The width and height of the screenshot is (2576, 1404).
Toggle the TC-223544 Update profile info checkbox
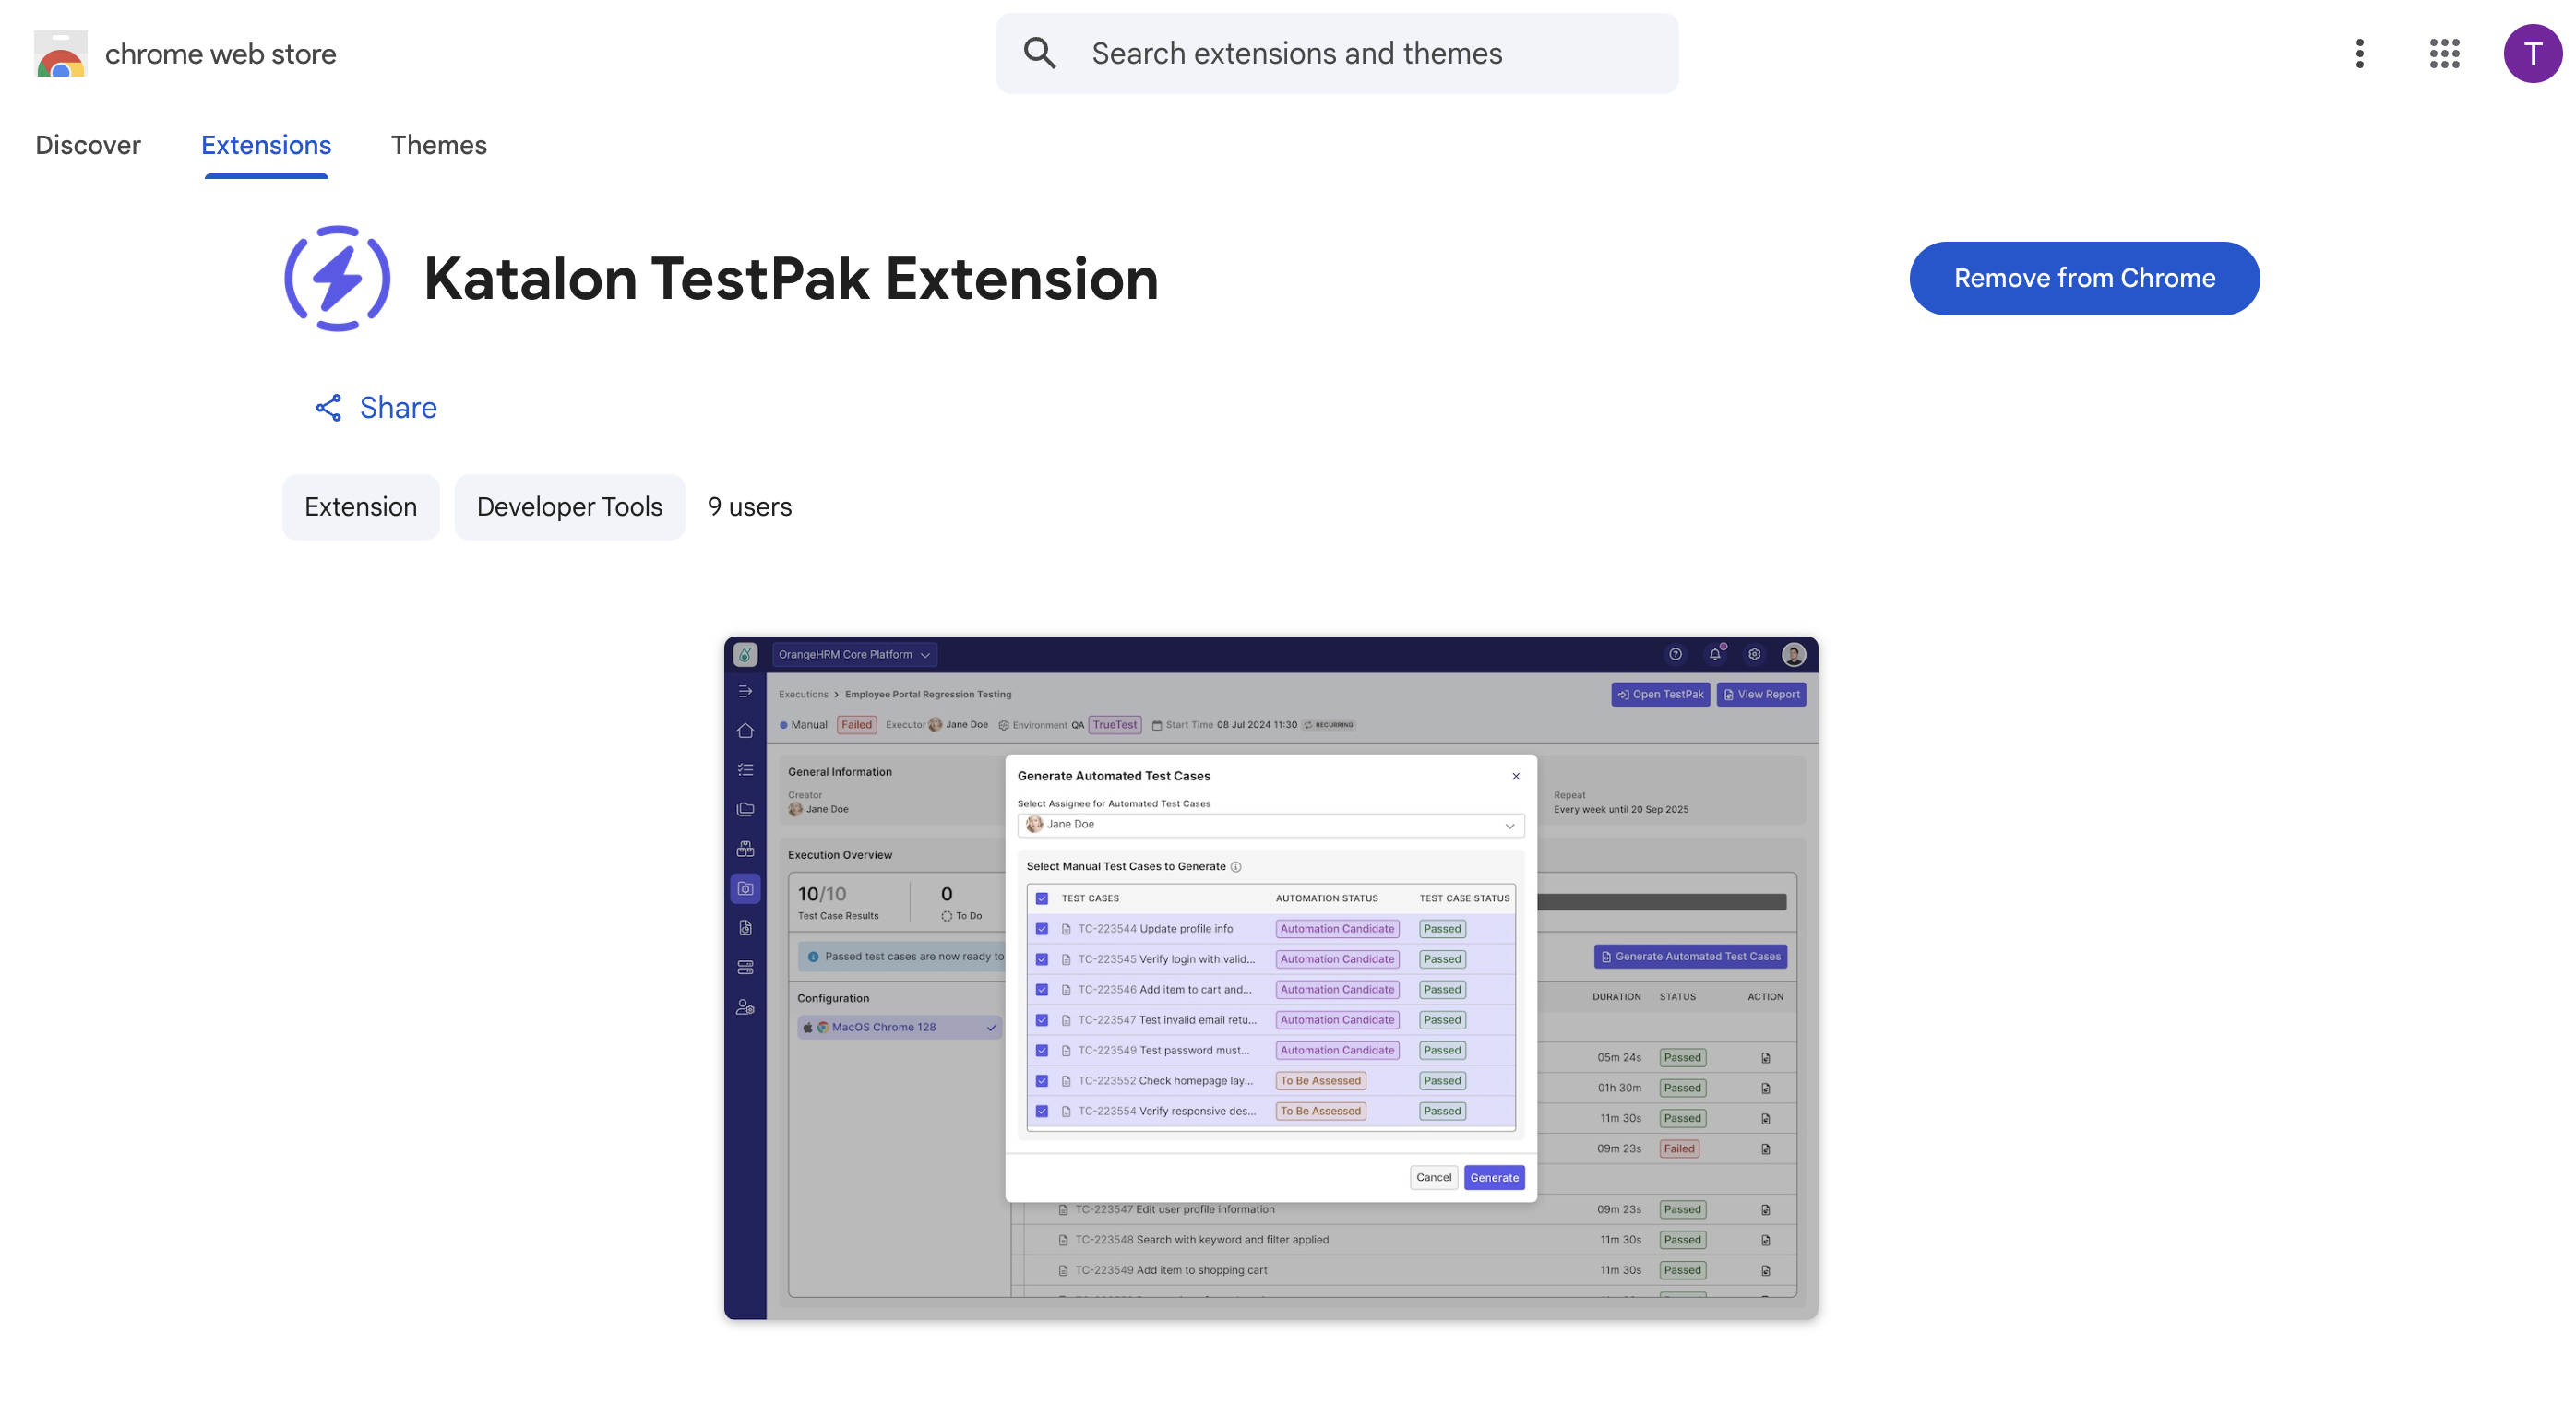point(1042,928)
